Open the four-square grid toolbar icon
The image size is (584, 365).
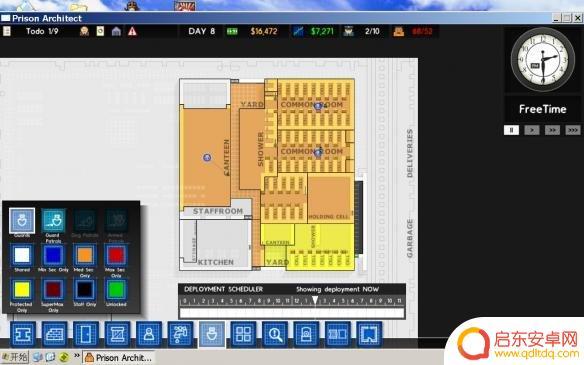243,334
